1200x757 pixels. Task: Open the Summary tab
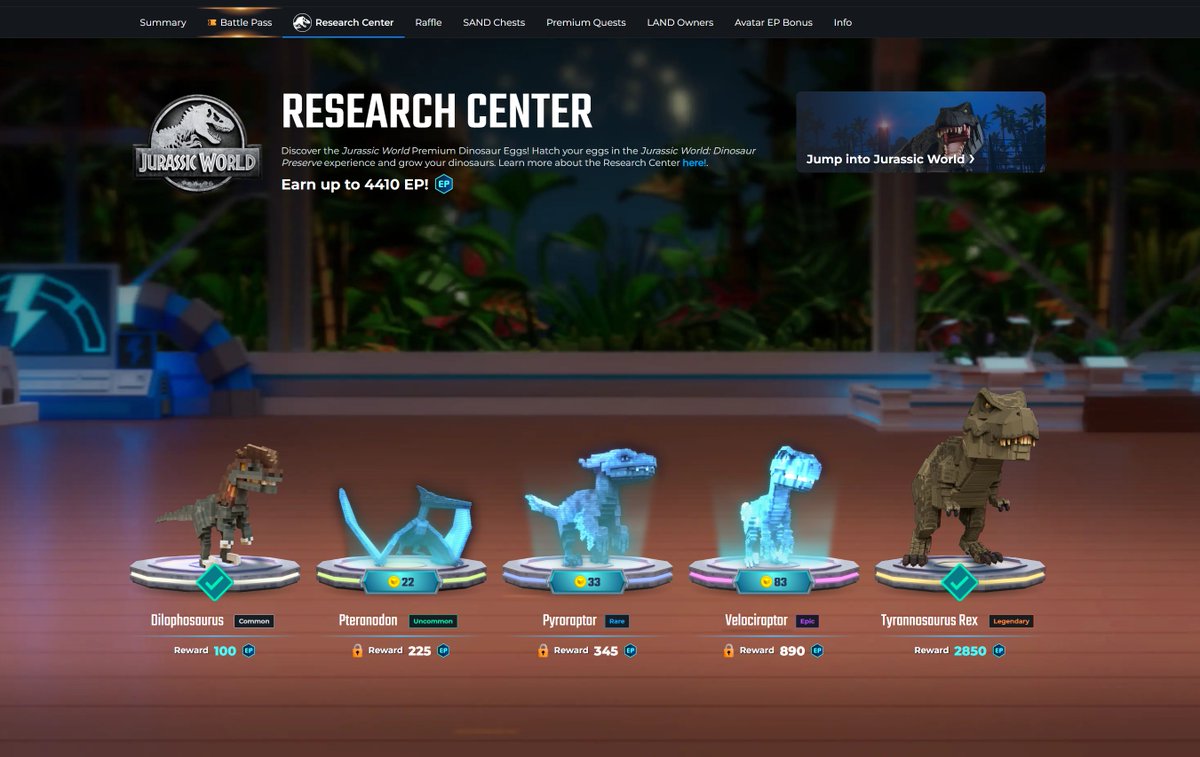pyautogui.click(x=162, y=22)
